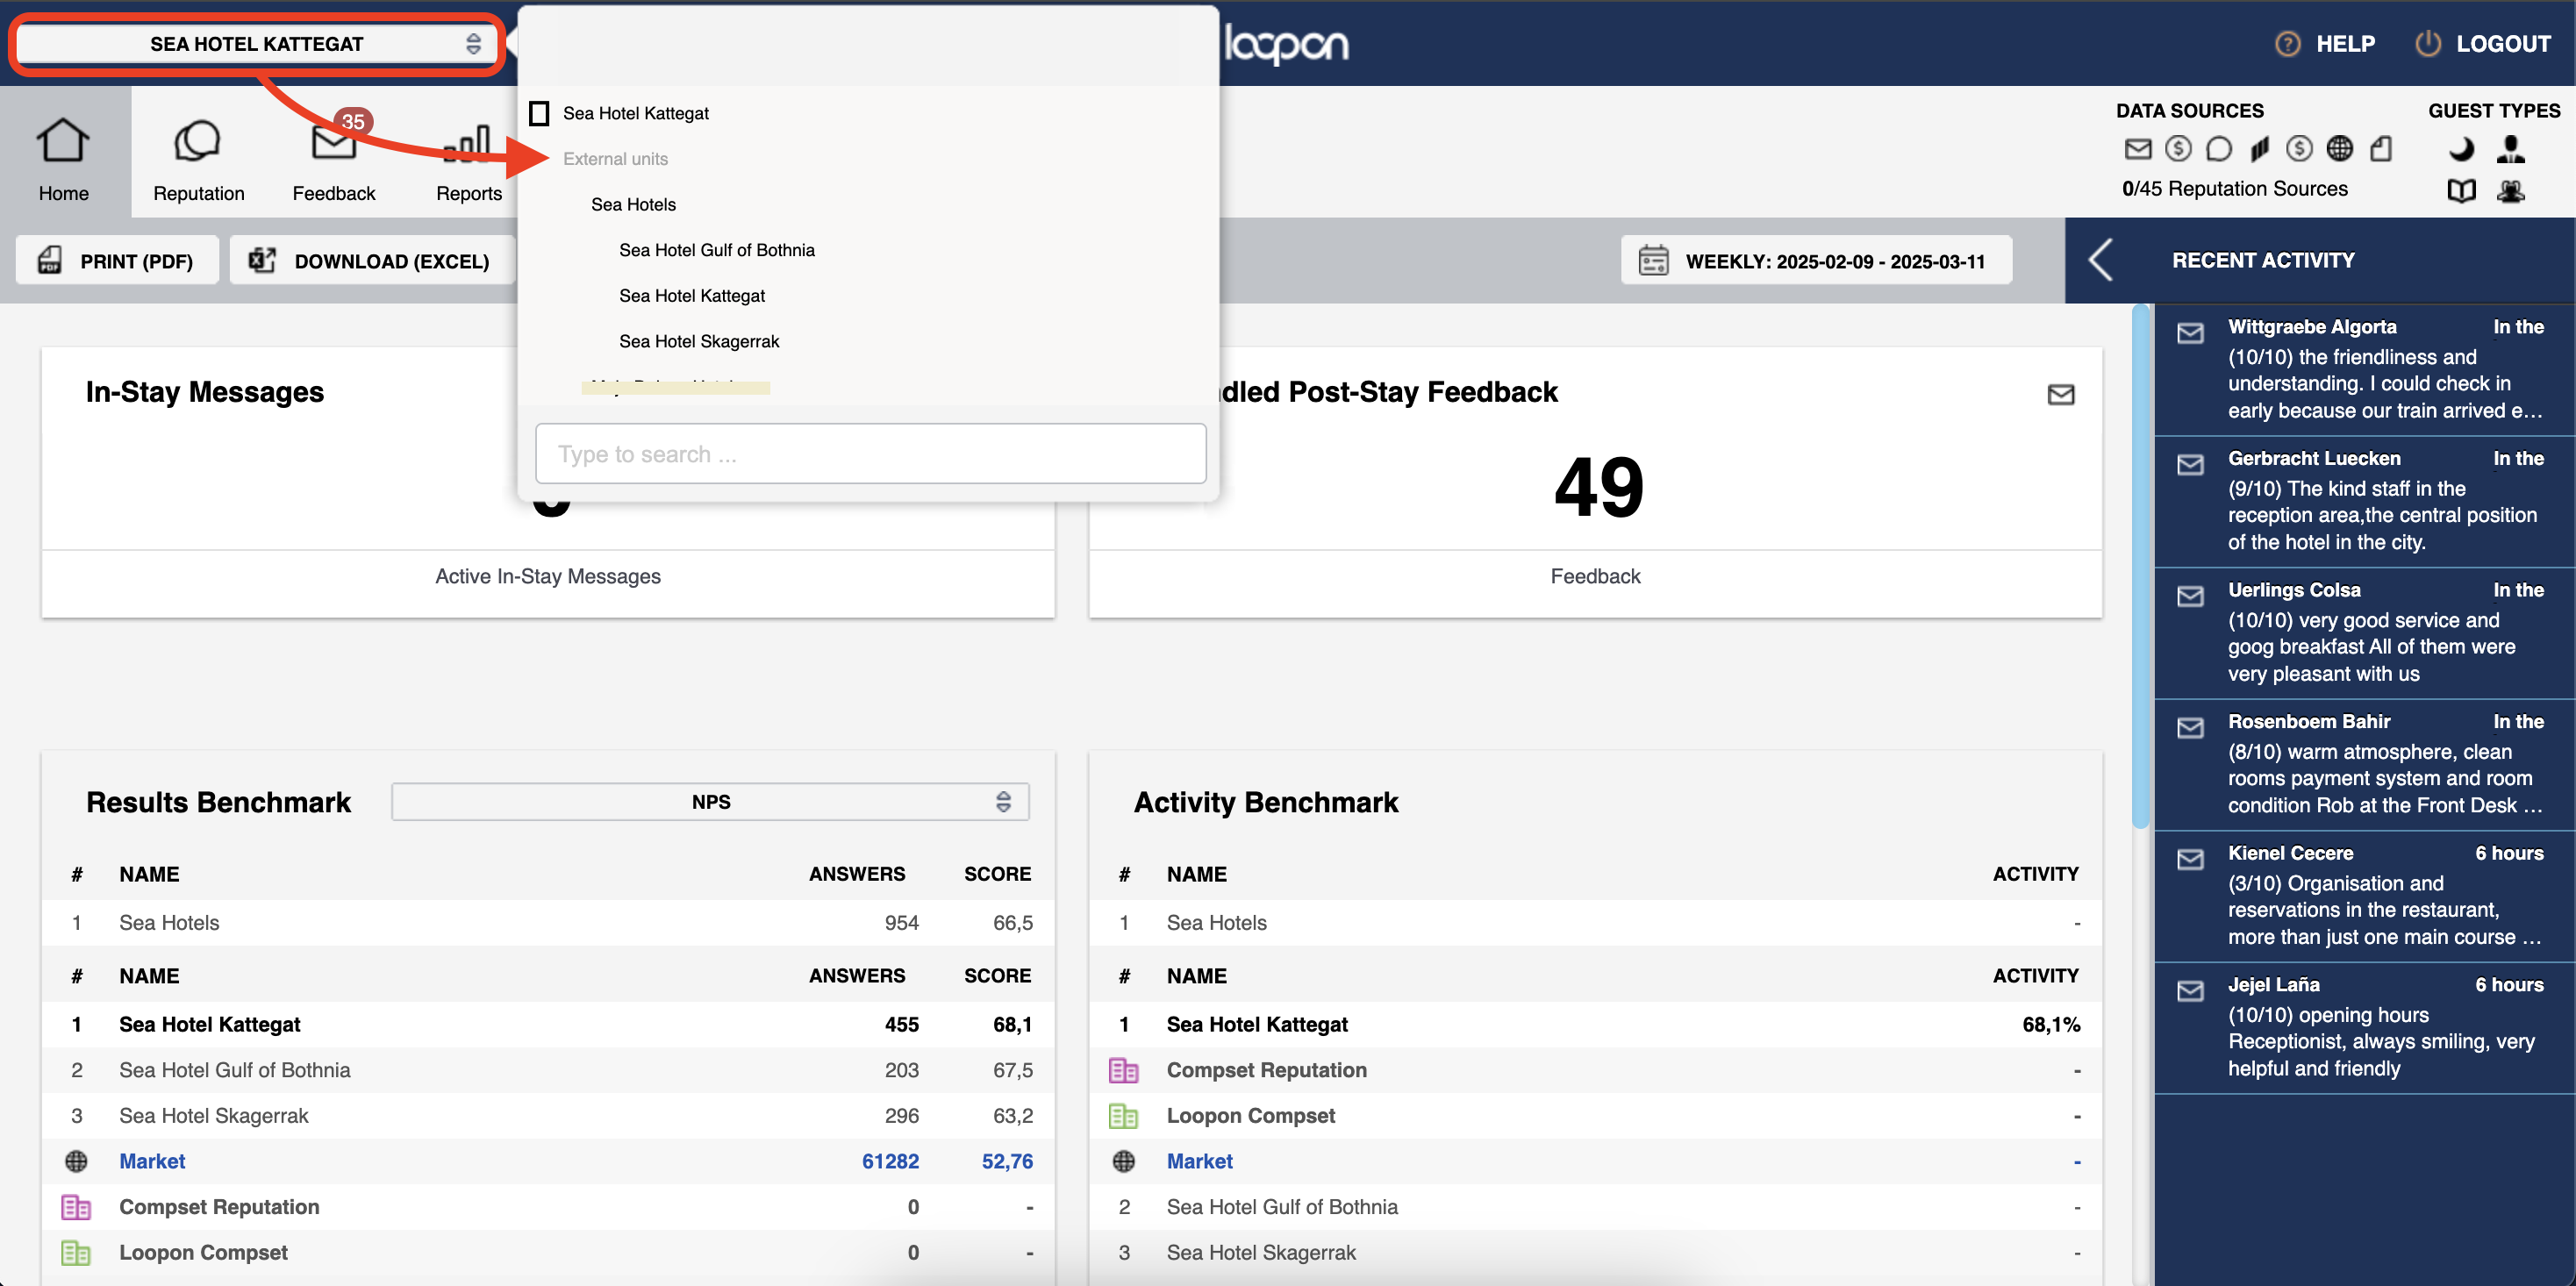Click the Type to search field
The image size is (2576, 1286).
(x=870, y=453)
